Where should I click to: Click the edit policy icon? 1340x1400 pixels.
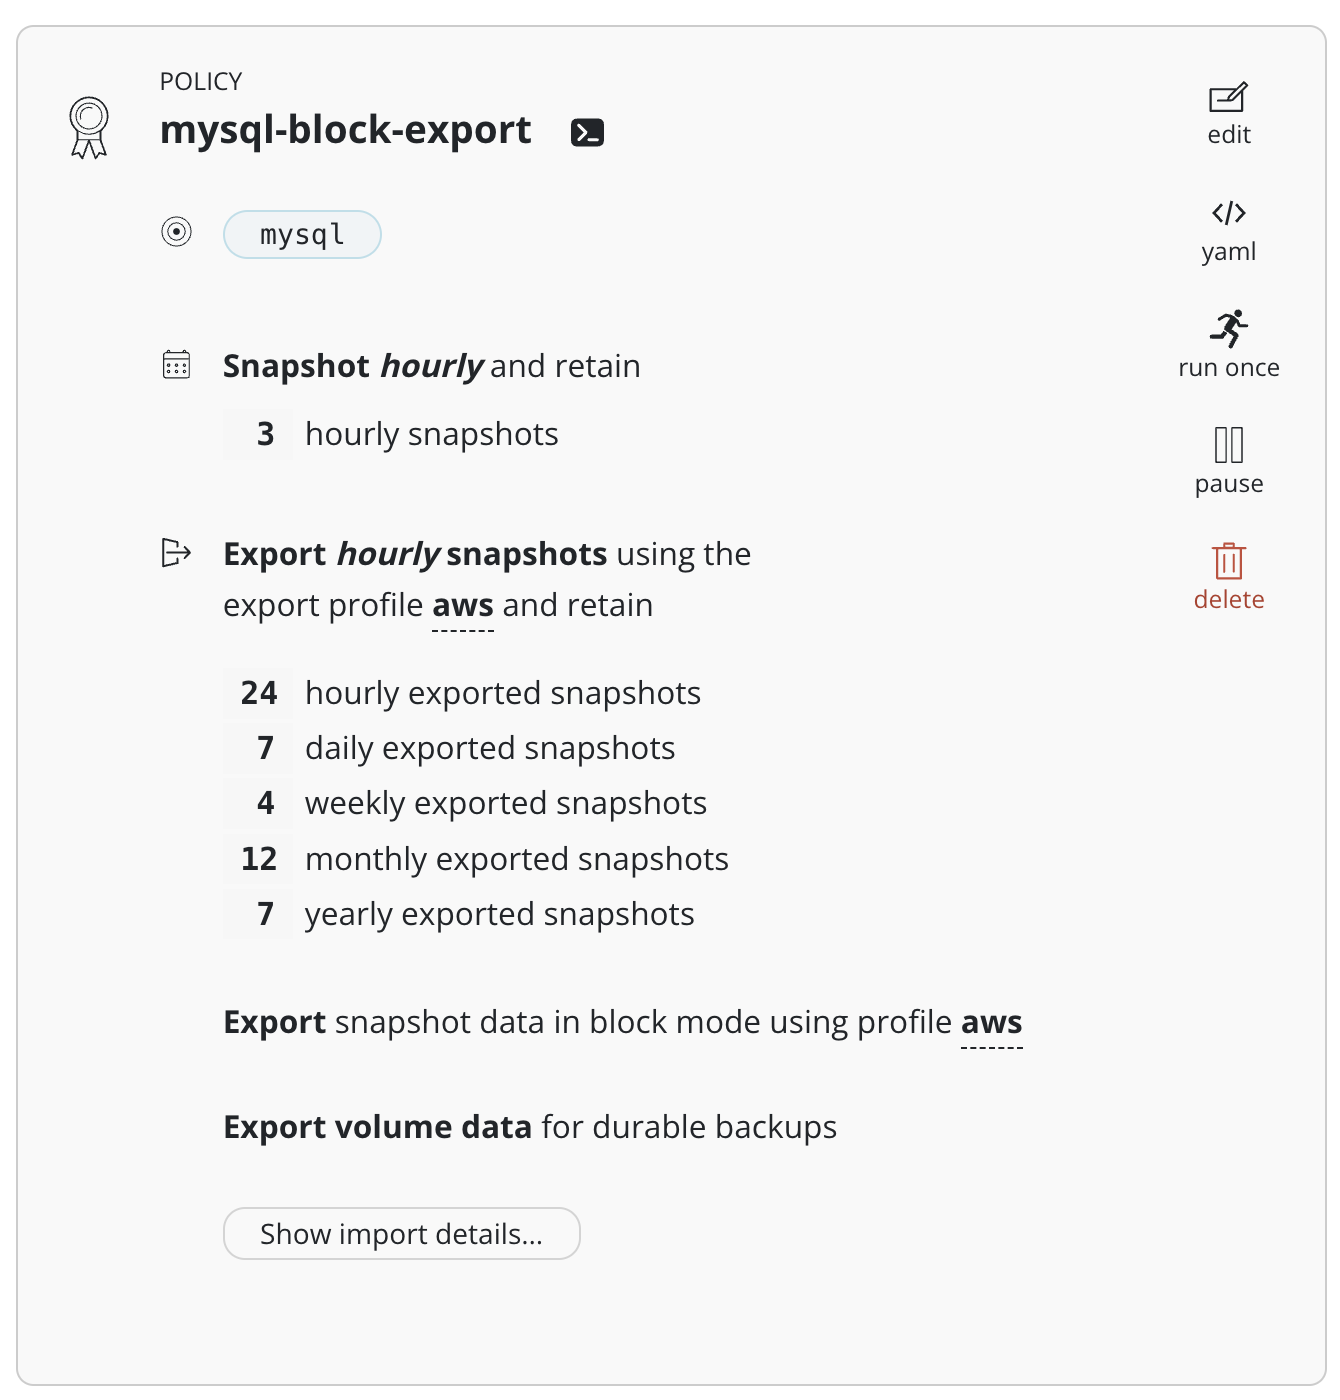pyautogui.click(x=1228, y=98)
